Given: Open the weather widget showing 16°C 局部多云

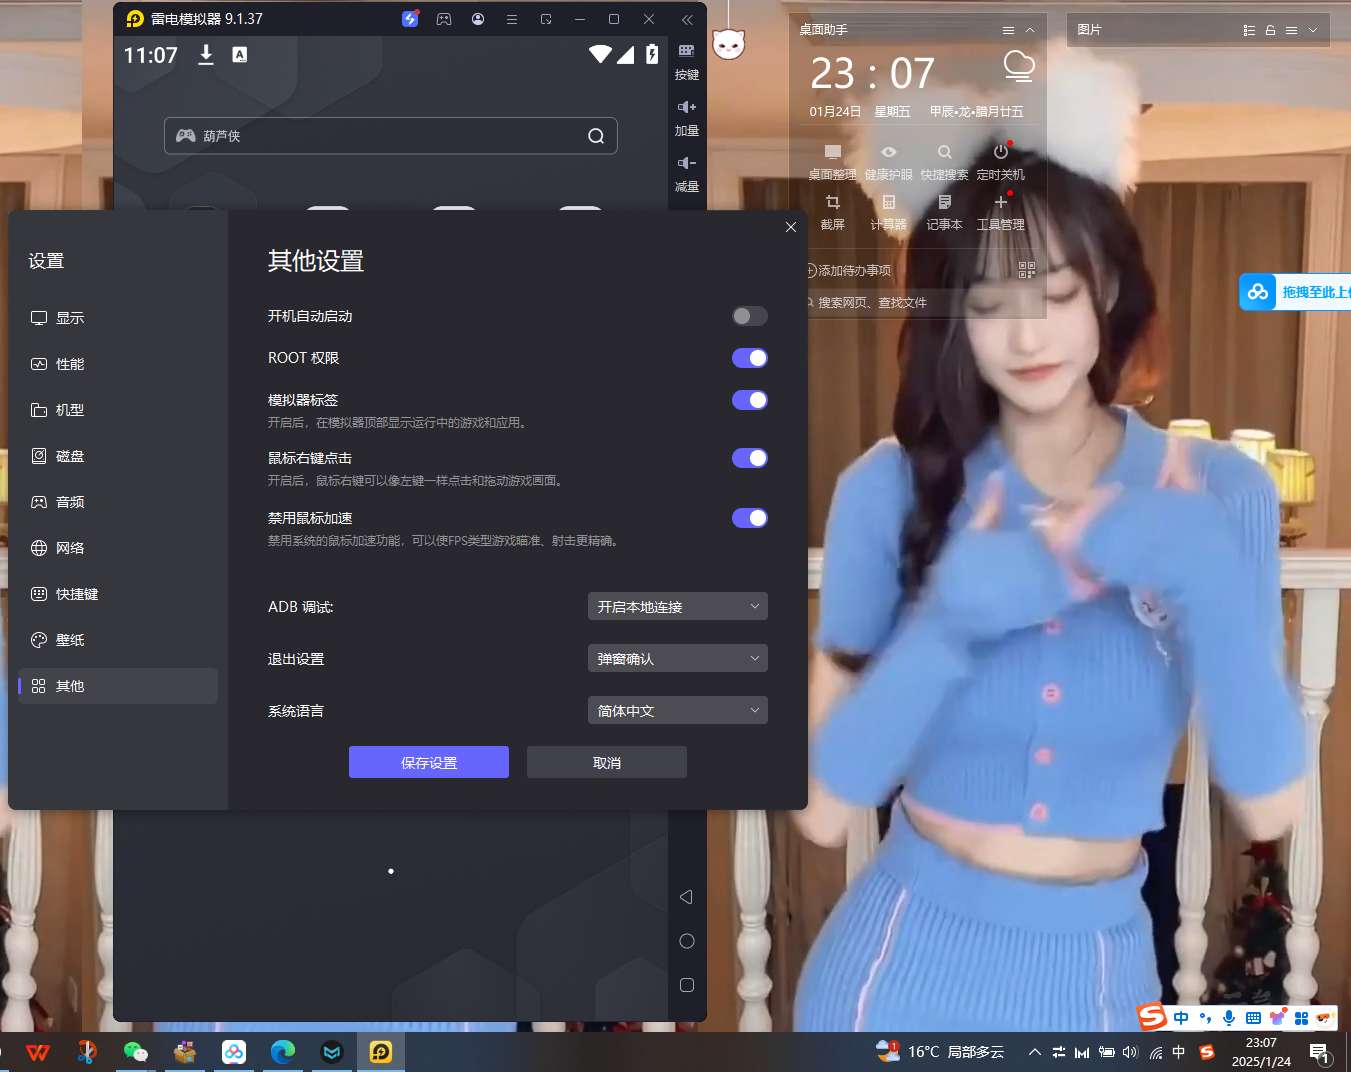Looking at the screenshot, I should tap(940, 1052).
